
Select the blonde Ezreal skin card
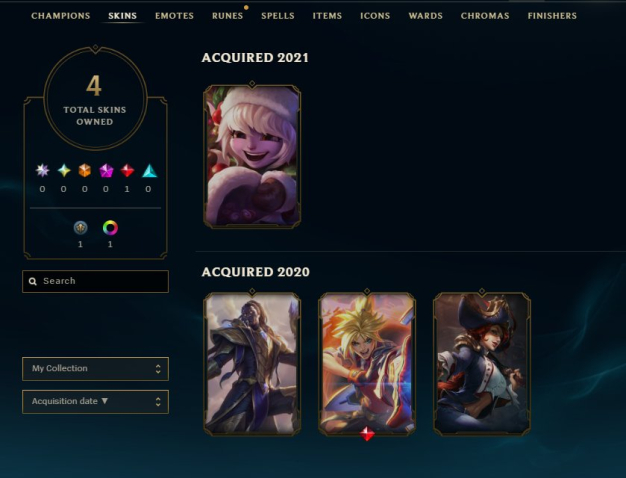(367, 364)
